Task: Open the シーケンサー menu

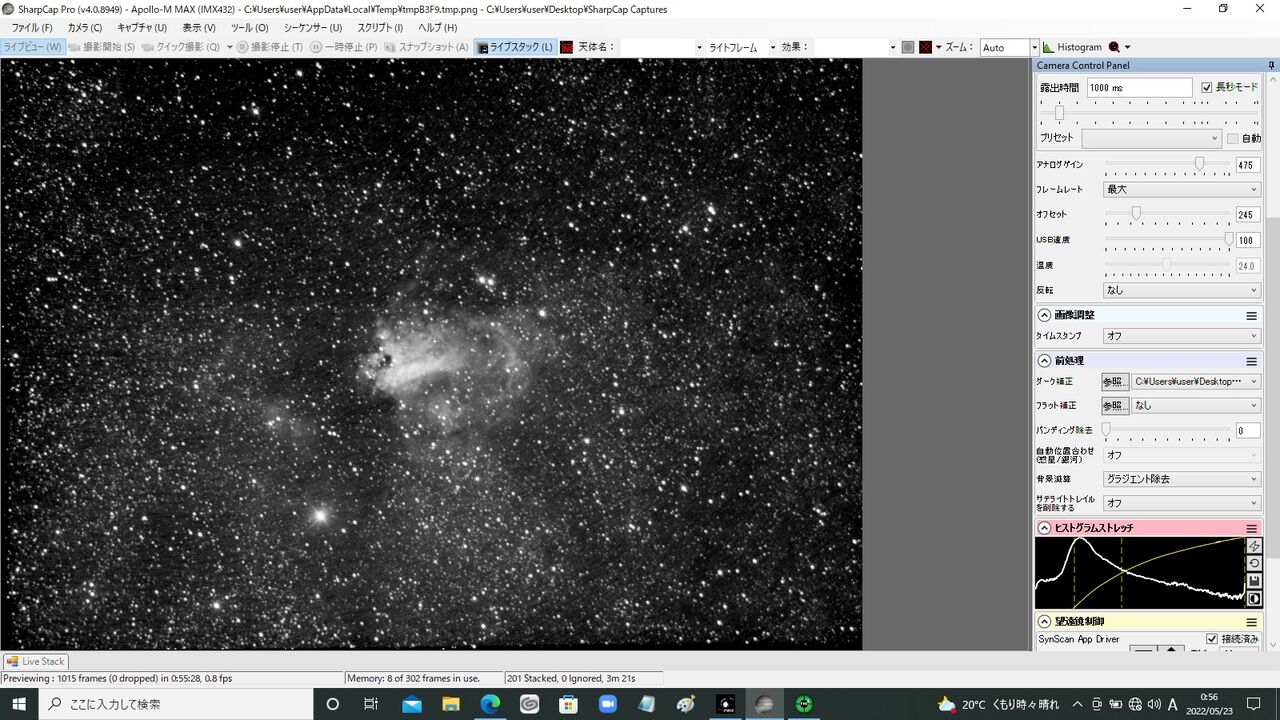Action: pyautogui.click(x=312, y=28)
